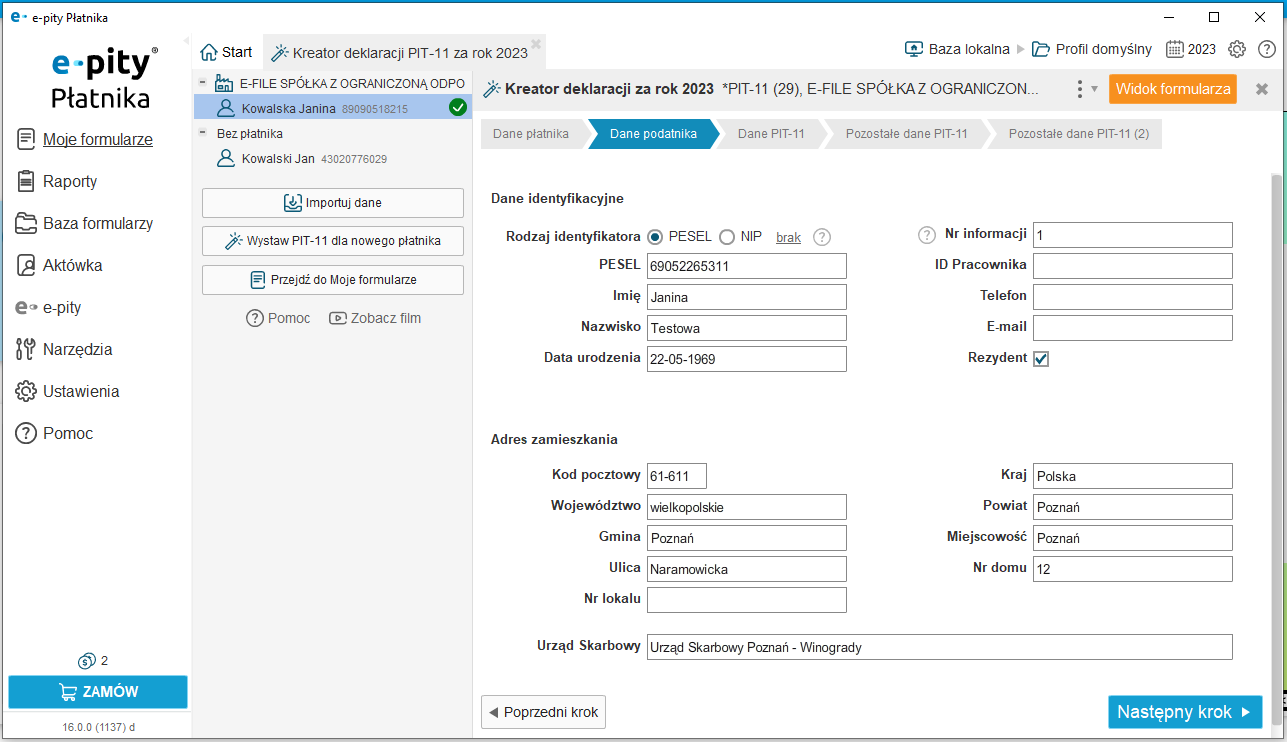1287x742 pixels.
Task: Open e-pity sidebar item
Action: point(48,307)
